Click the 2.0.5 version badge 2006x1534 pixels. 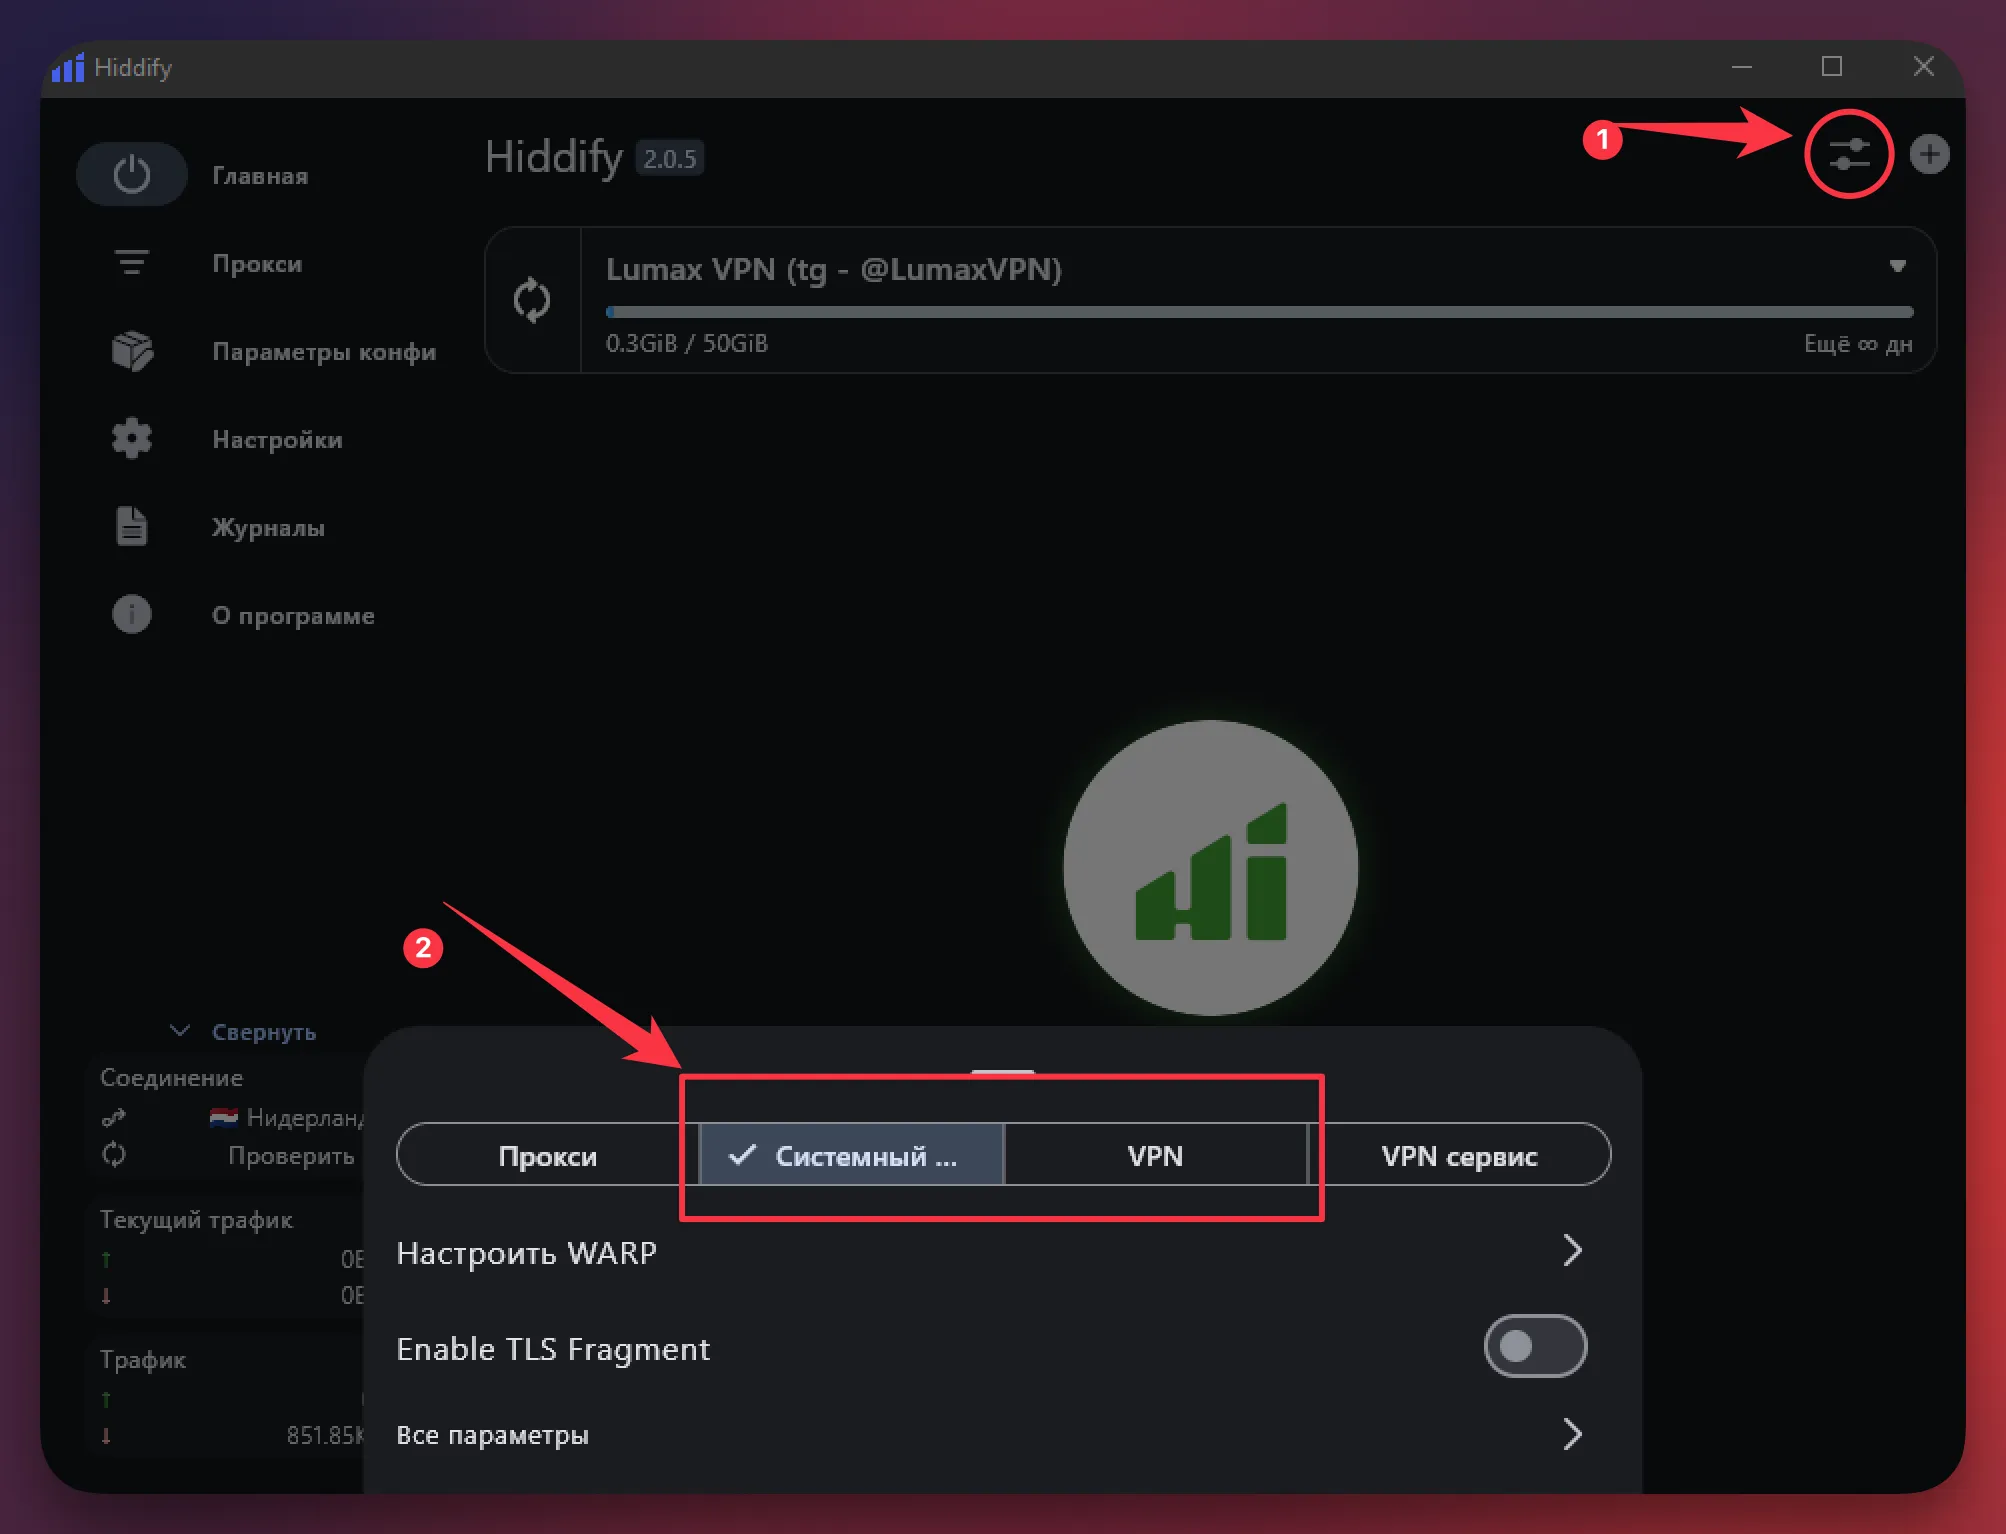tap(670, 158)
